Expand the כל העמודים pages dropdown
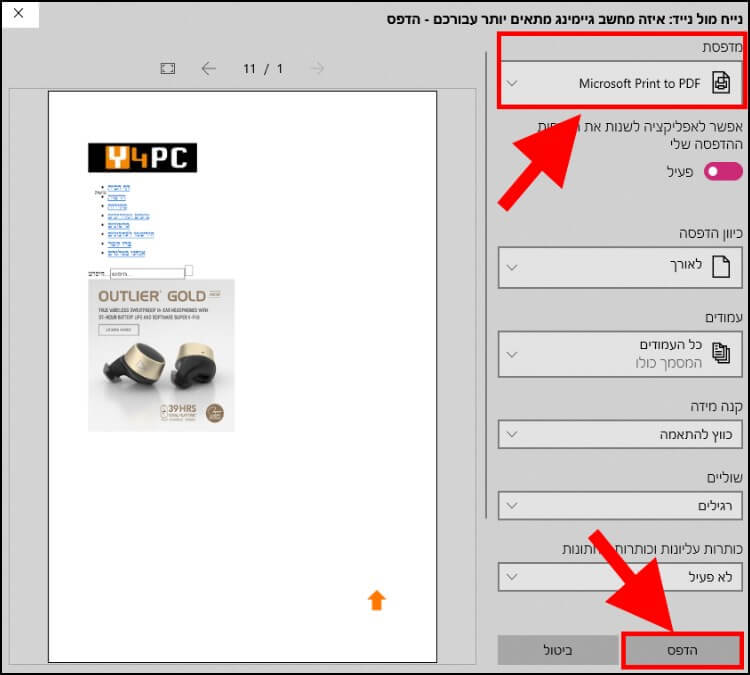 [620, 354]
